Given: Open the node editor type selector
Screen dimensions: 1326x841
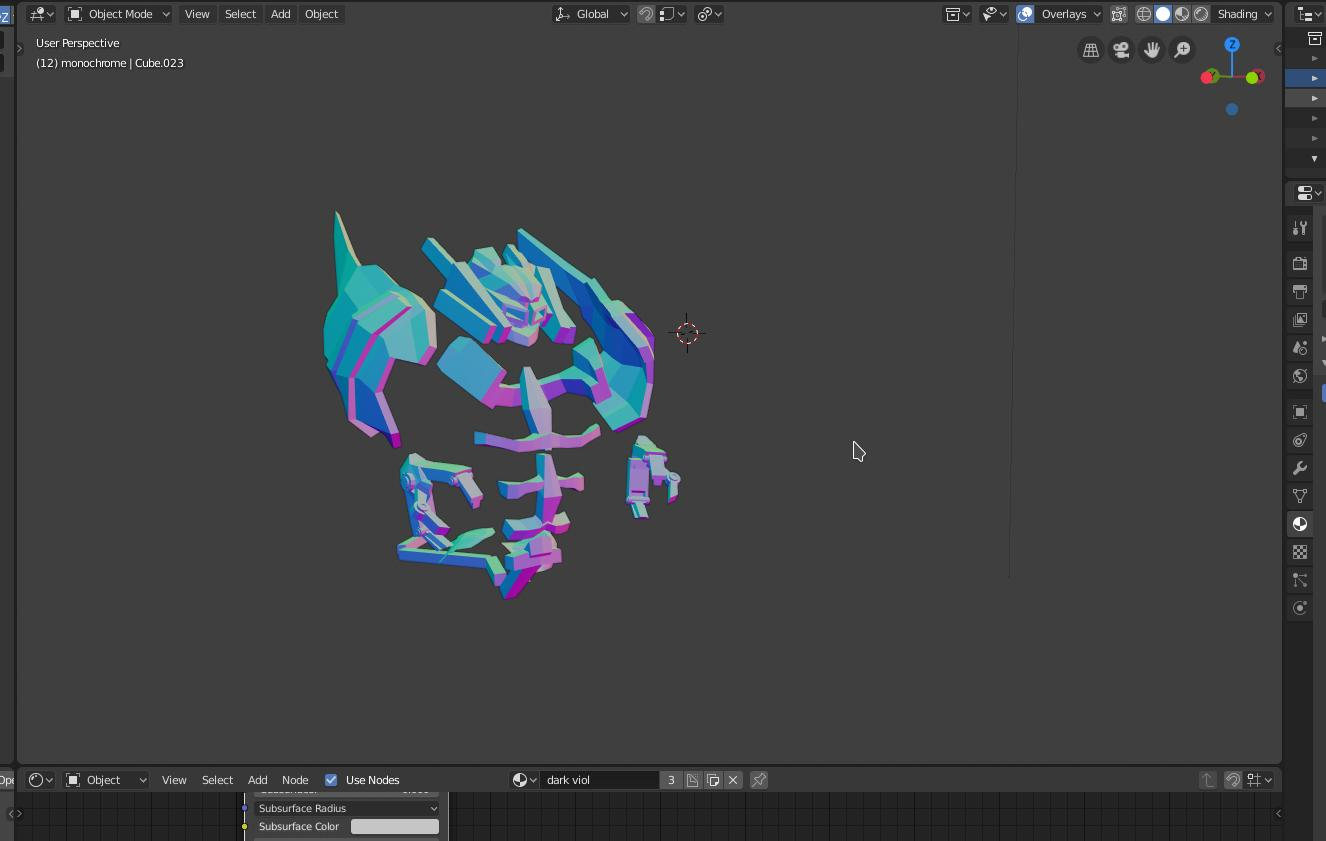Looking at the screenshot, I should point(41,780).
